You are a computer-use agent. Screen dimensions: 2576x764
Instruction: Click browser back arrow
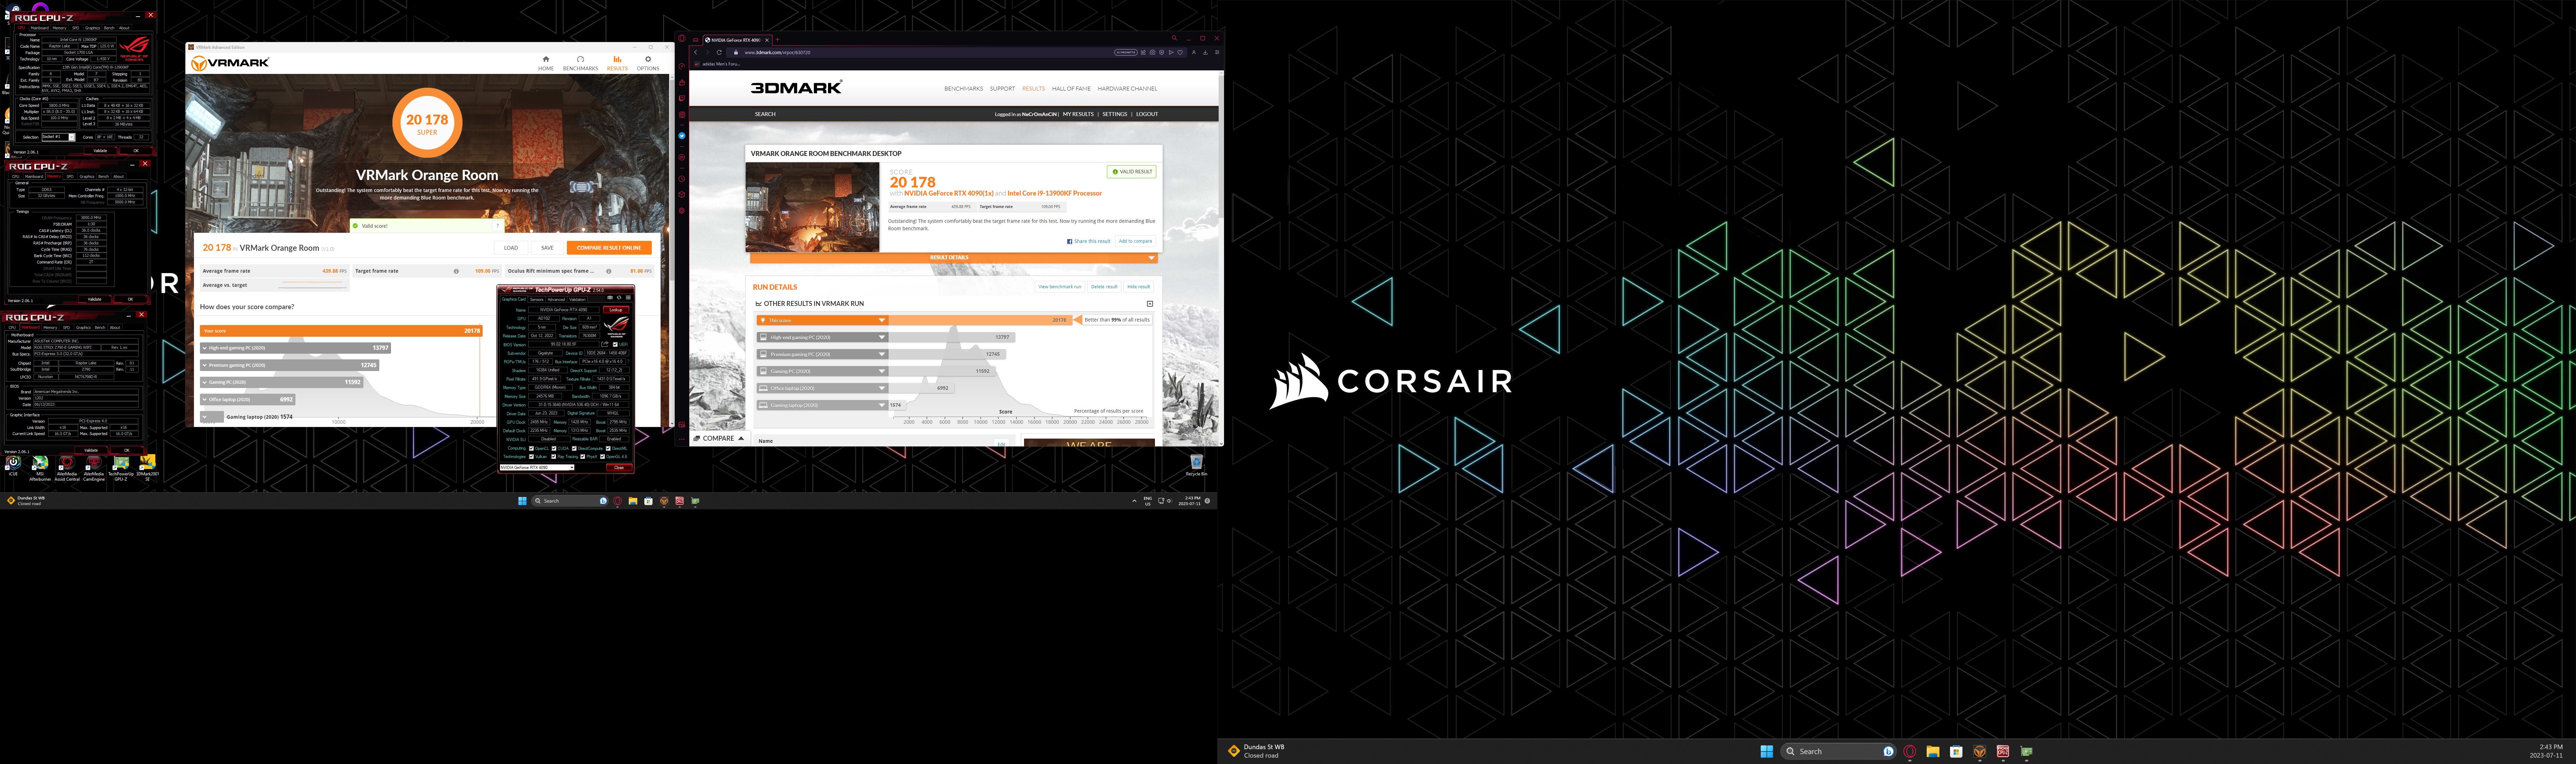tap(696, 53)
